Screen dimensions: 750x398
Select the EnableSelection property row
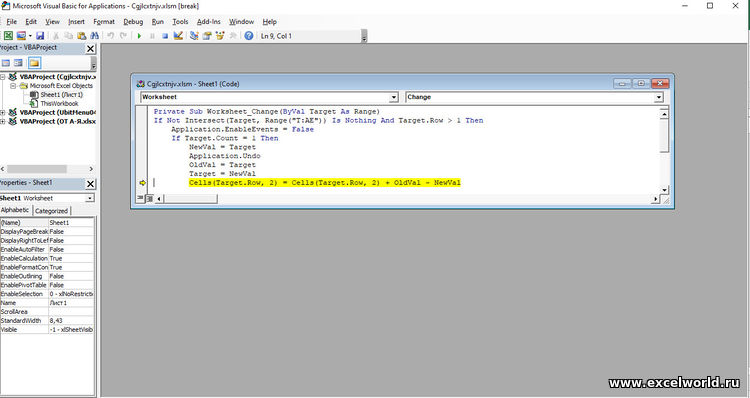pos(47,294)
